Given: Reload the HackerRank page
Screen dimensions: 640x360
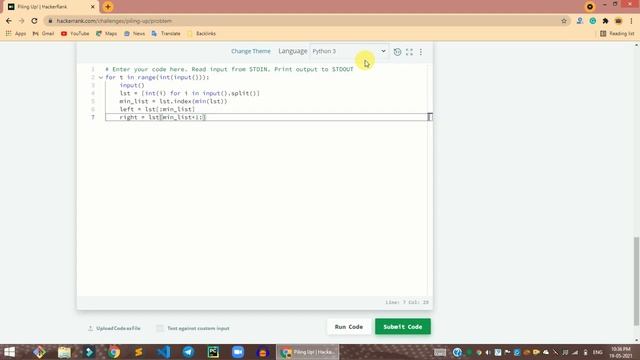Looking at the screenshot, I should [x=34, y=21].
